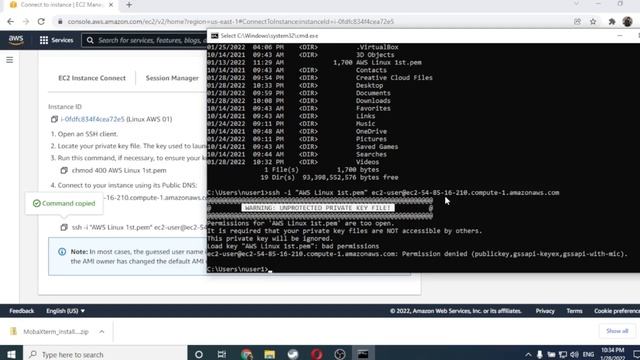
Task: Show hidden system tray icons
Action: tap(528, 354)
